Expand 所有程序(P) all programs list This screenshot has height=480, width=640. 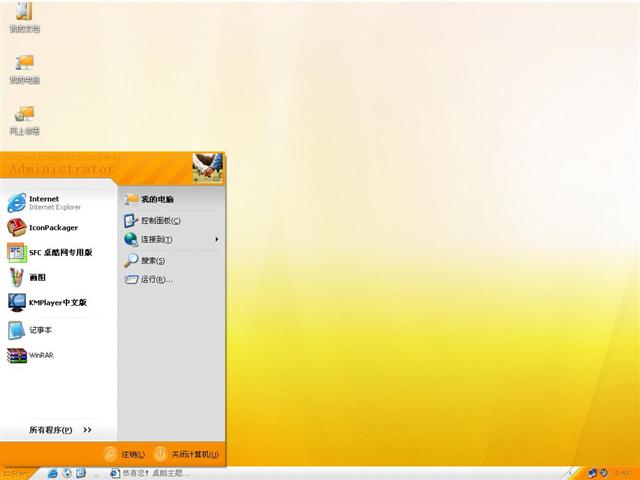(60, 430)
